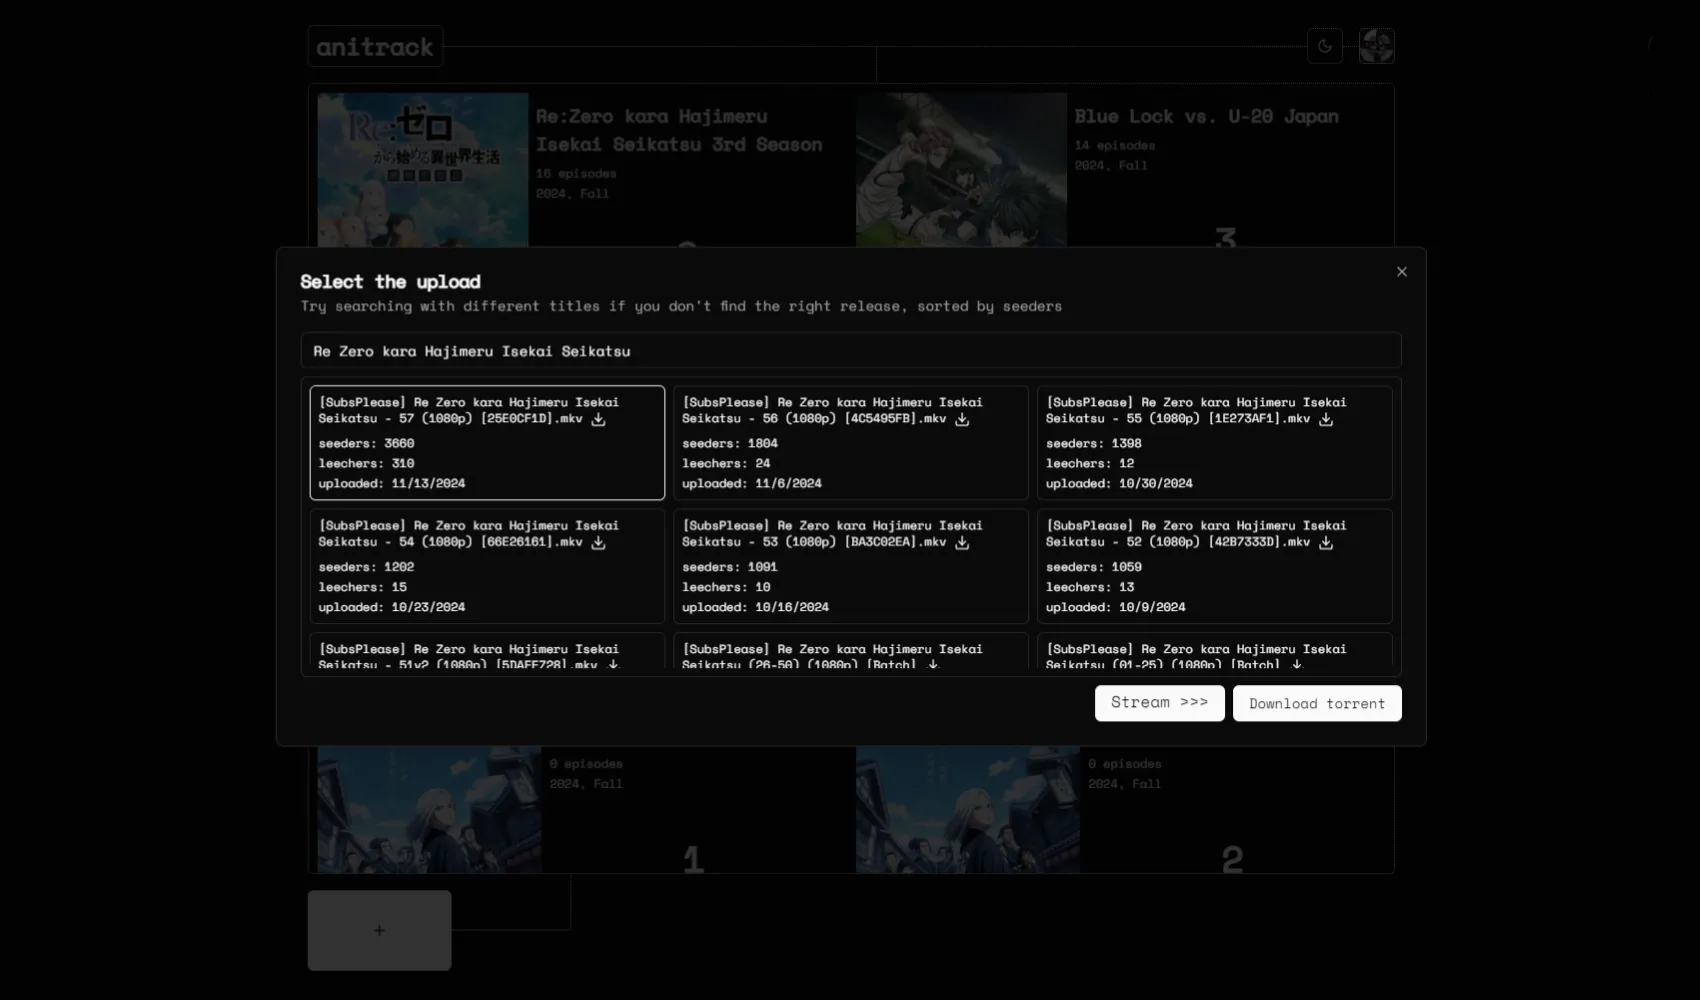This screenshot has width=1700, height=1000.
Task: Click Download torrent button
Action: coord(1317,703)
